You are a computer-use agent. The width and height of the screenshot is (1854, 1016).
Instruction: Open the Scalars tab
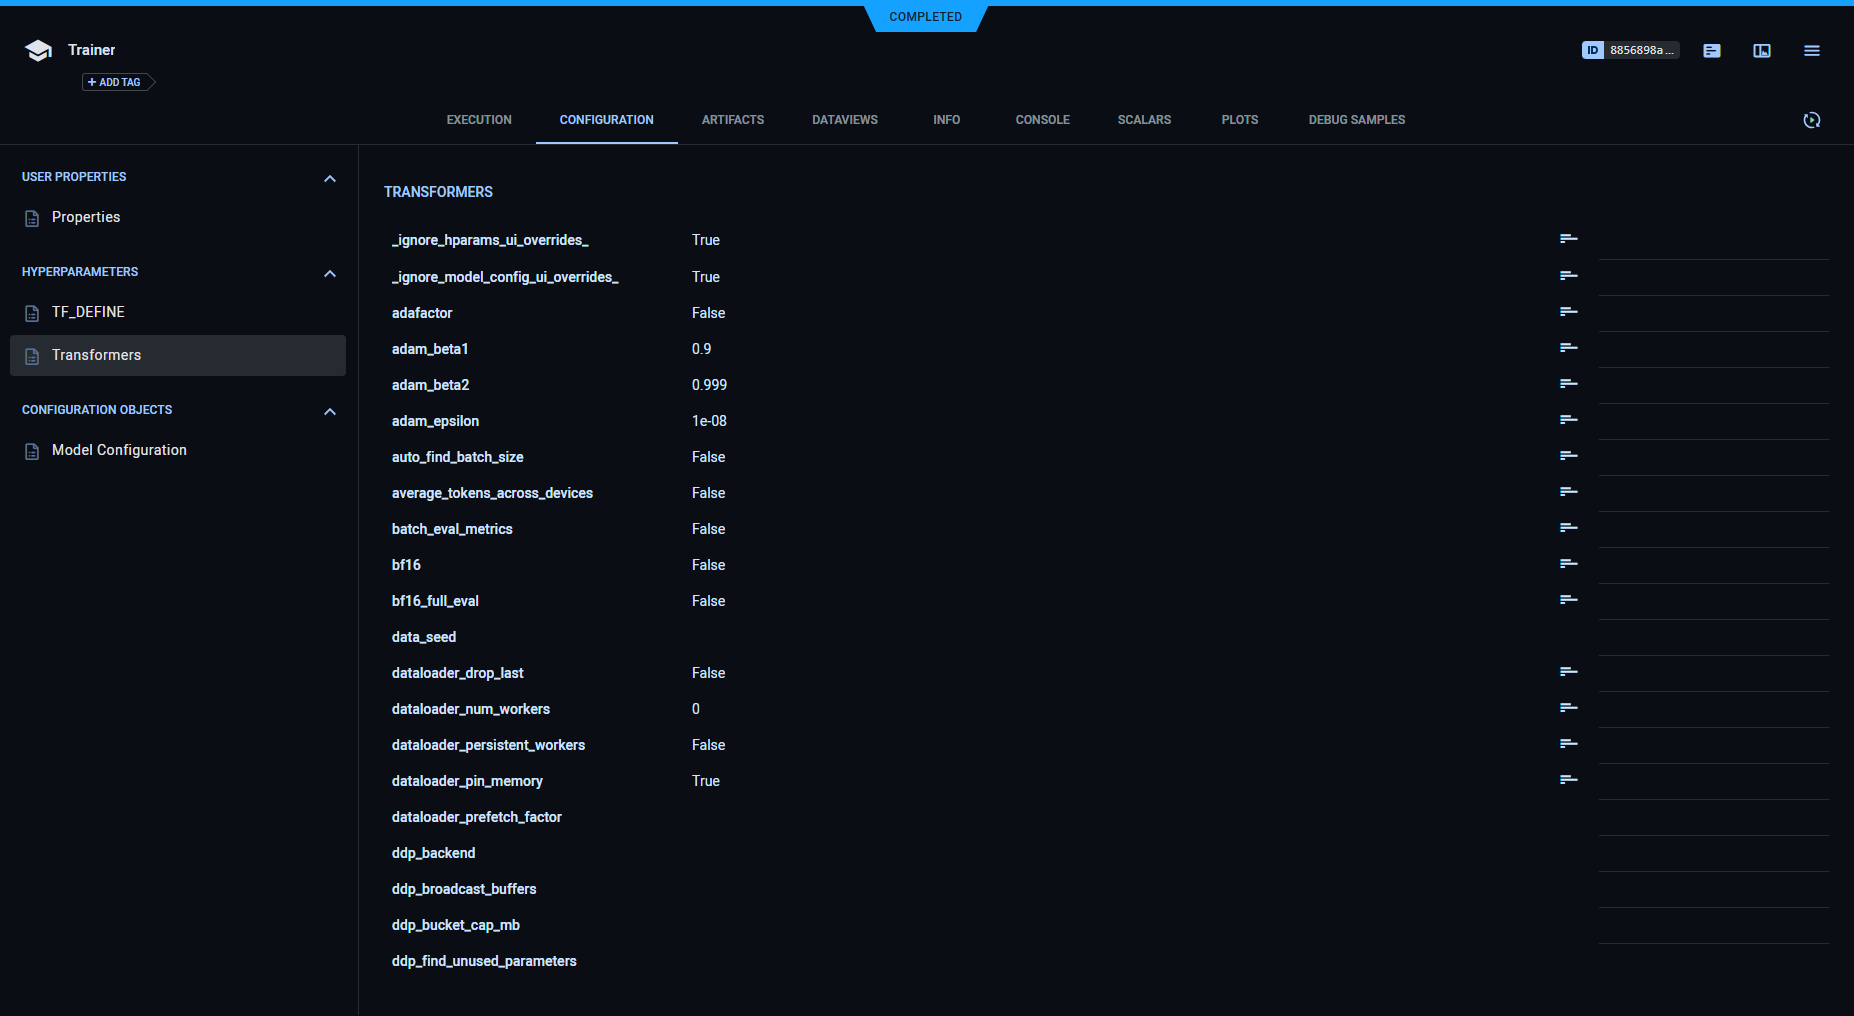(1144, 120)
